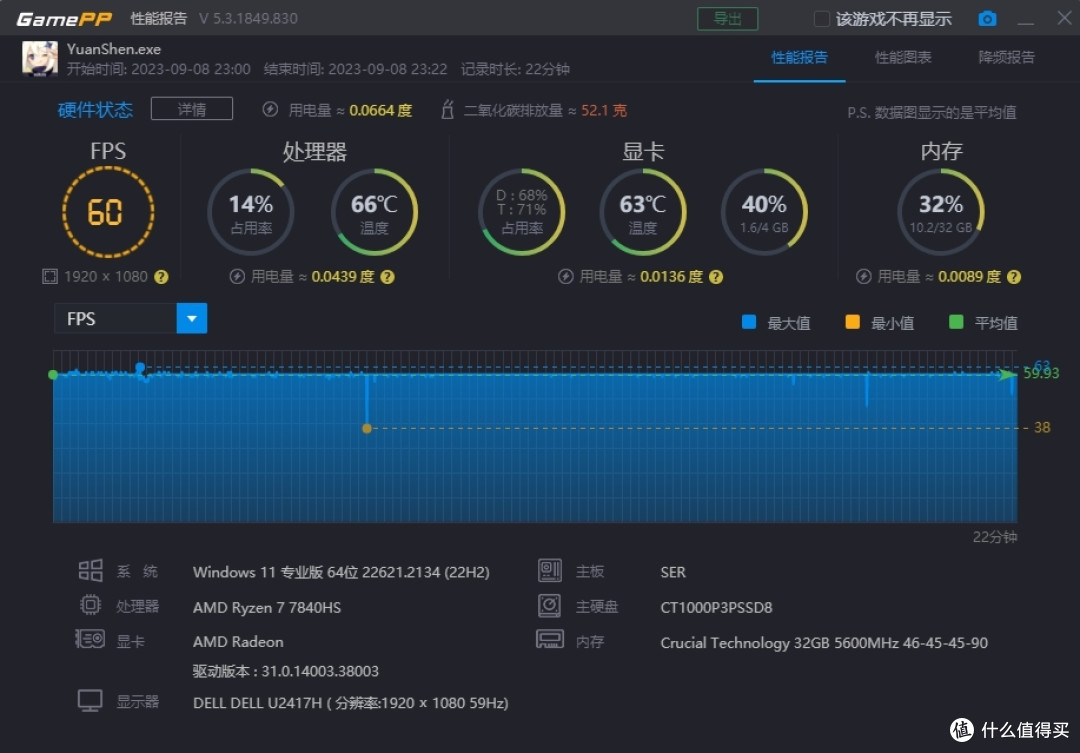Click the DELL U2417H monitor text
Screen dimensions: 1080x753
point(351,703)
